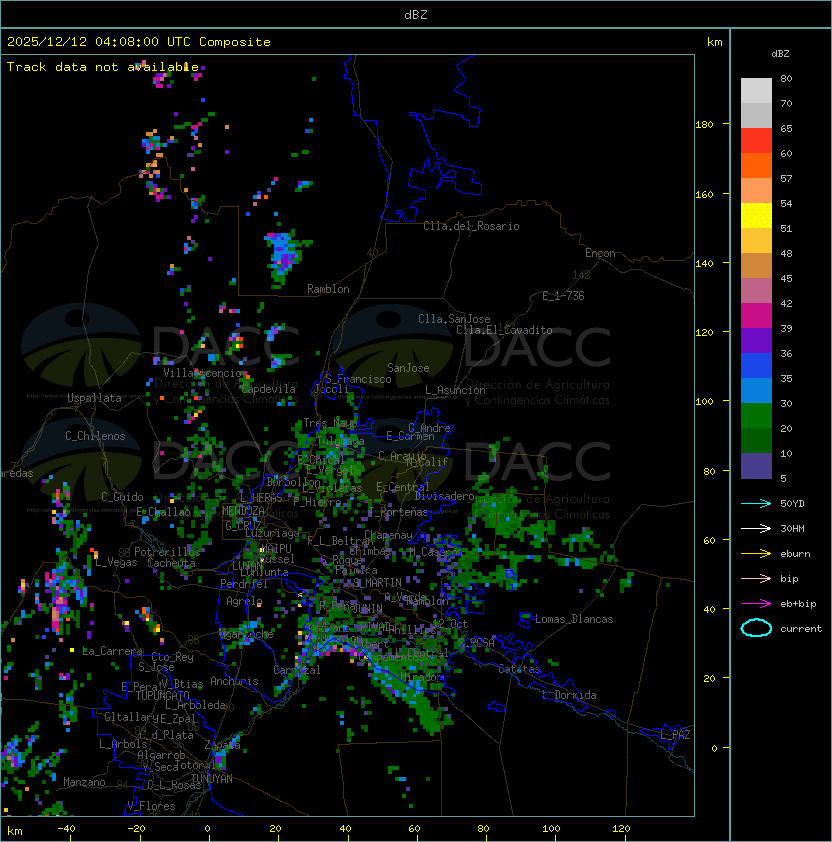Click the 'L_Asuncion' place label
The image size is (832, 842).
455,390
